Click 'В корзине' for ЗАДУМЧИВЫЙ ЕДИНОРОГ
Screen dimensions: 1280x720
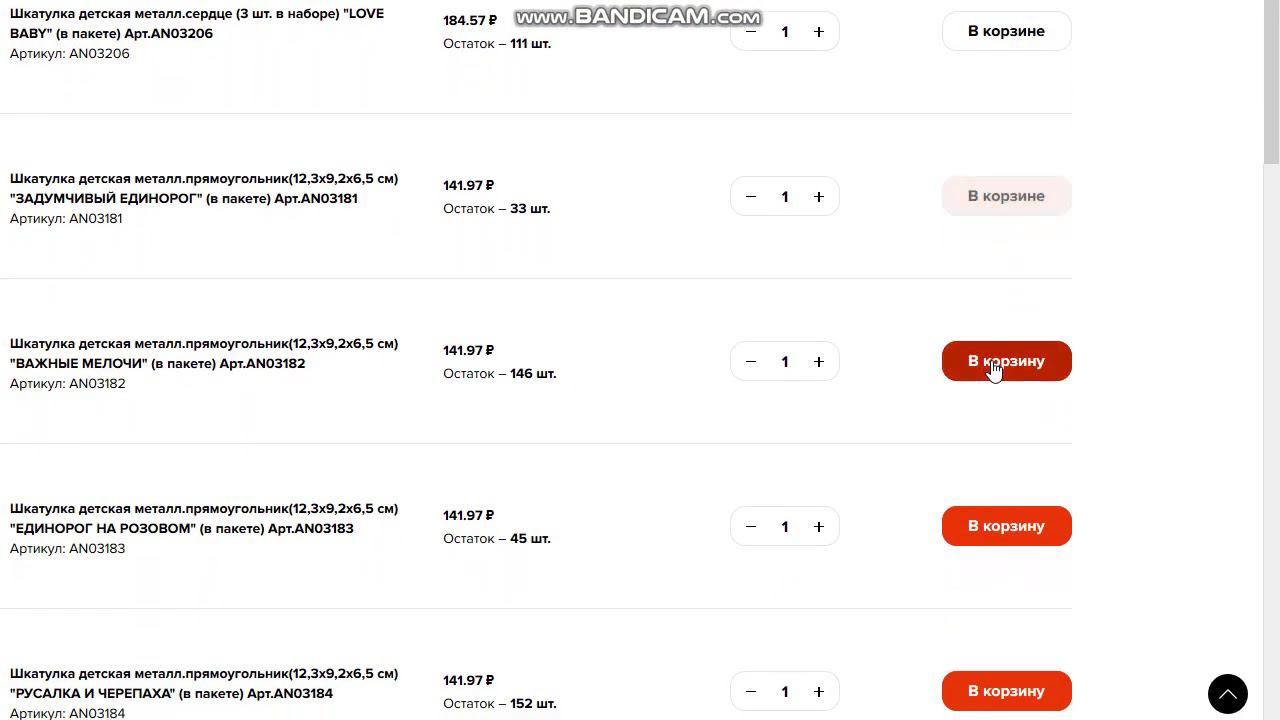coord(1006,196)
